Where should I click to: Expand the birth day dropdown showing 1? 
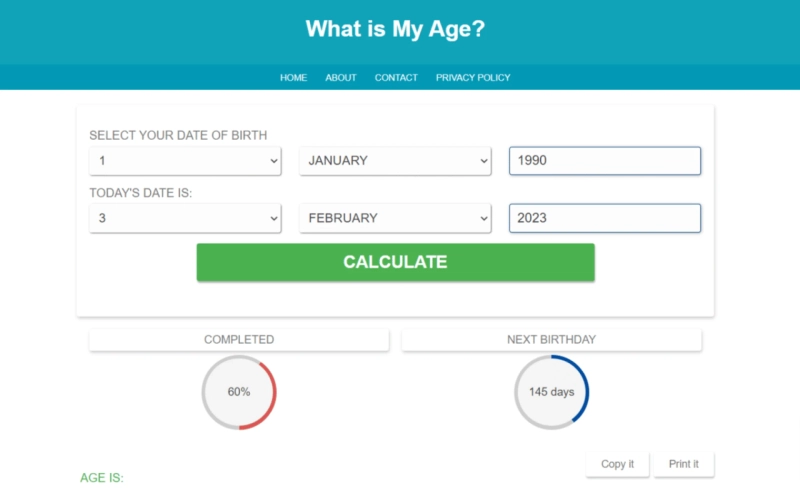point(185,161)
